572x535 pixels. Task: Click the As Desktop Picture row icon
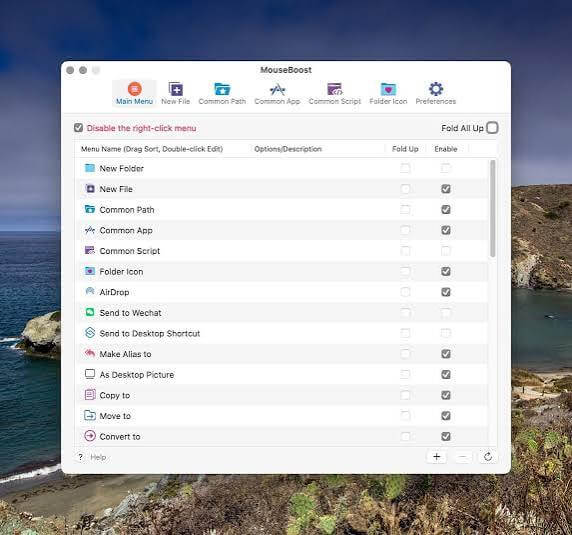point(90,374)
